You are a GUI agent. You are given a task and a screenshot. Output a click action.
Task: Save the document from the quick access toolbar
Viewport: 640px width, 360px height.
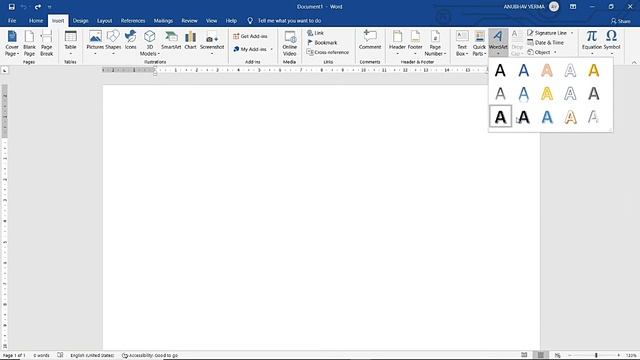[x=11, y=7]
